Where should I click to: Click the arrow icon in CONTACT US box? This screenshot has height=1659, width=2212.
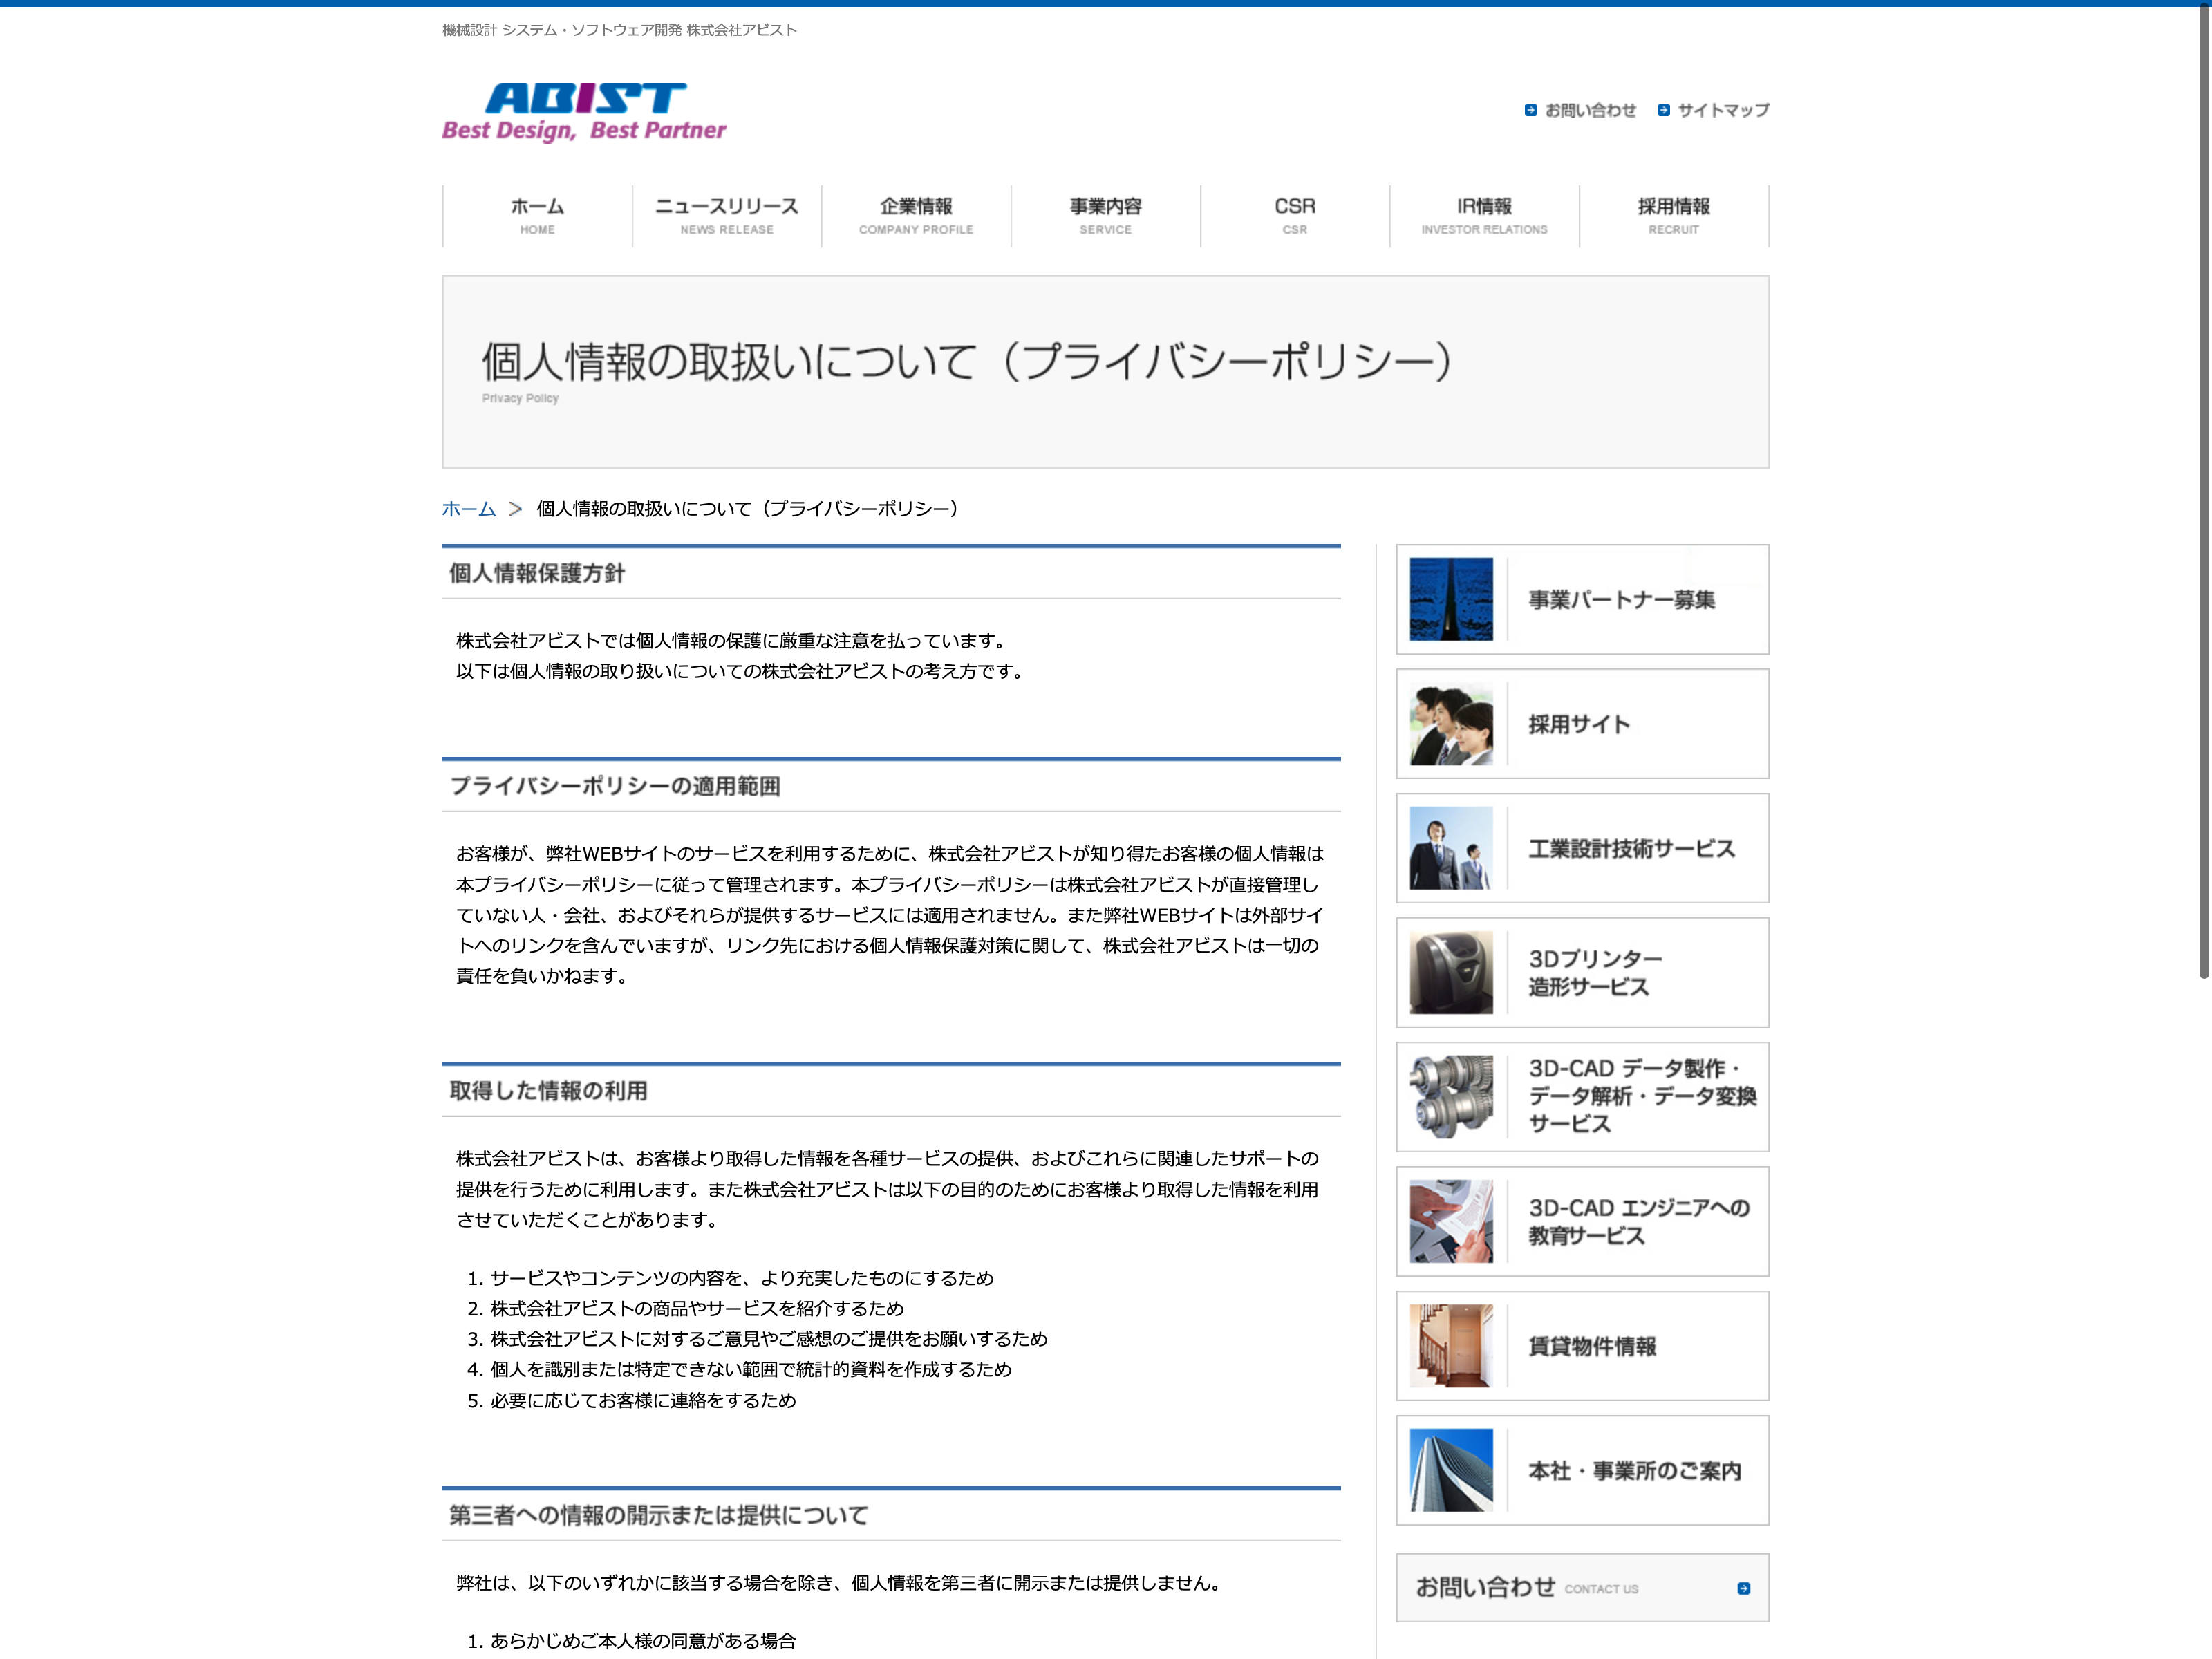(x=1743, y=1588)
